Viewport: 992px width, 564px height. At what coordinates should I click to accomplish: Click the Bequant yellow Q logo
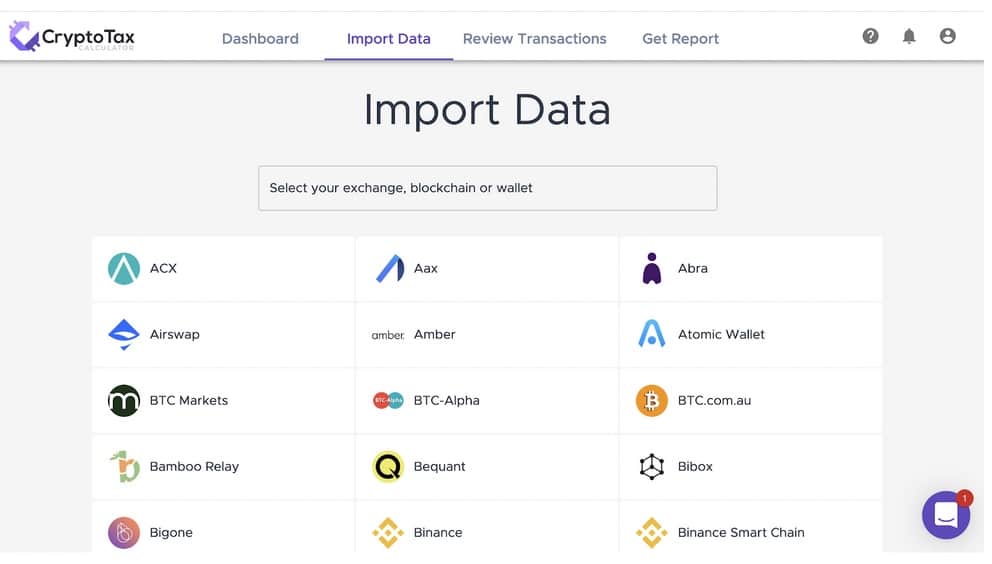[x=388, y=467]
